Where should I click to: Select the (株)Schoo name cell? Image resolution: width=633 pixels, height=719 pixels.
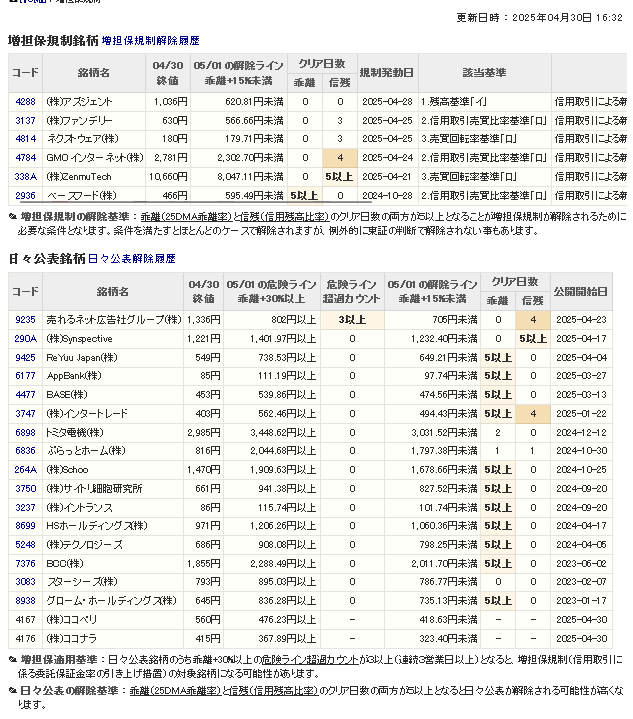pyautogui.click(x=113, y=470)
